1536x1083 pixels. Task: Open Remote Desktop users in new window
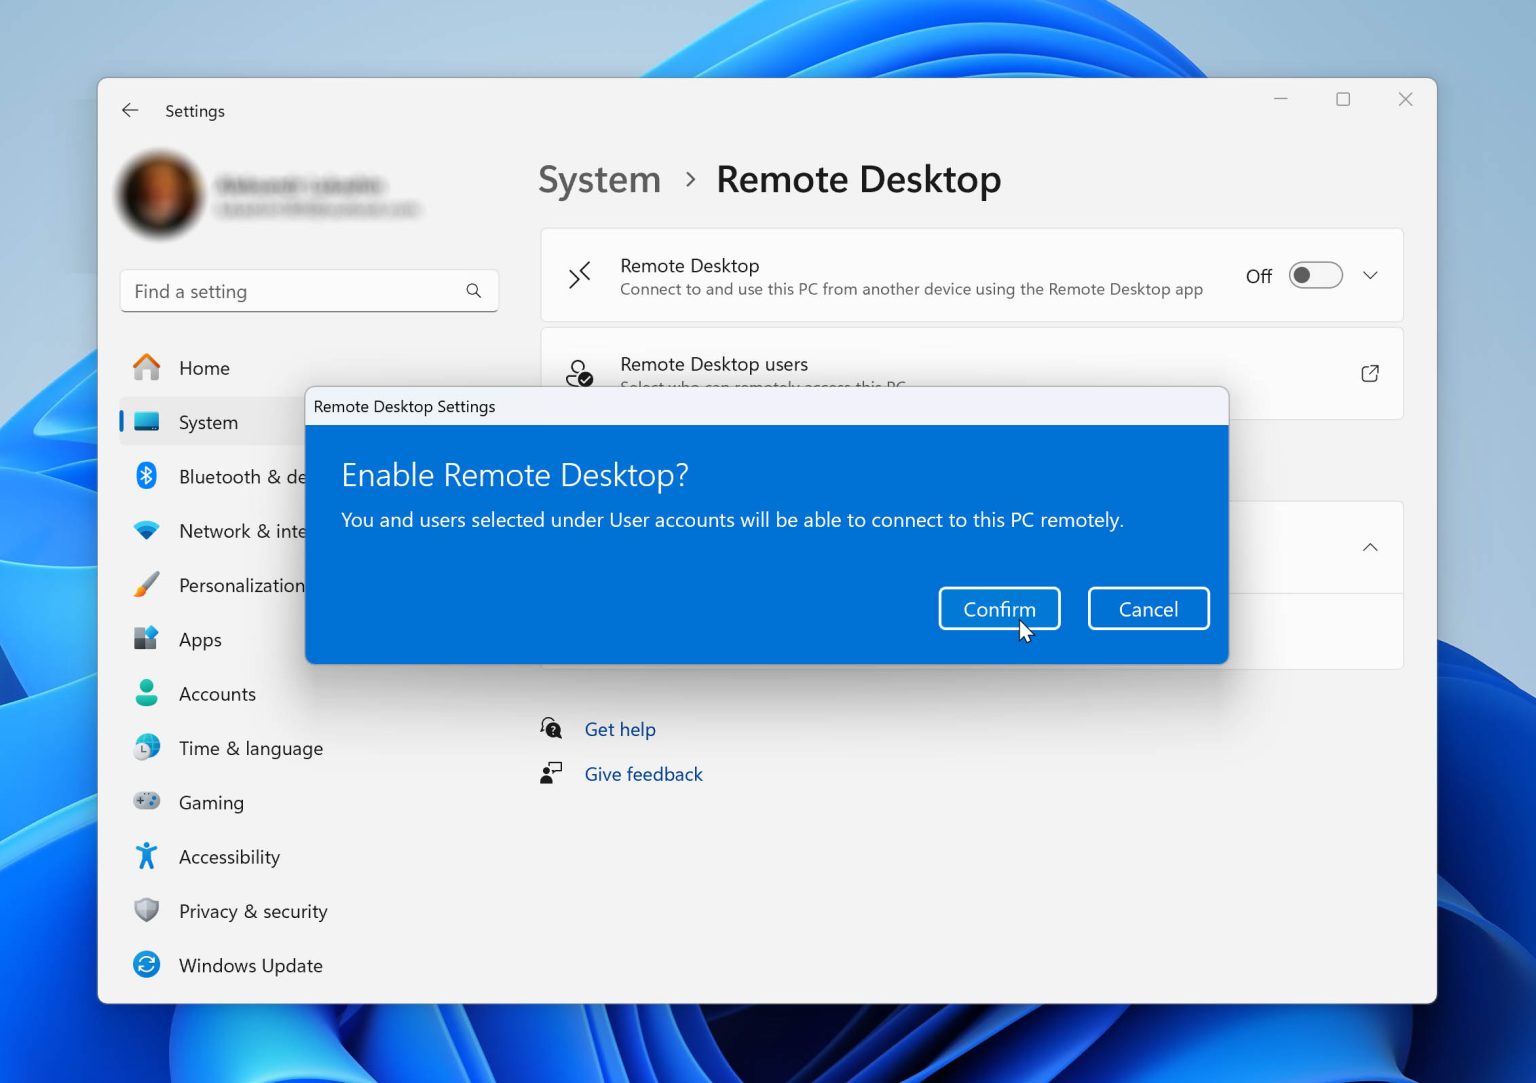coord(1369,373)
